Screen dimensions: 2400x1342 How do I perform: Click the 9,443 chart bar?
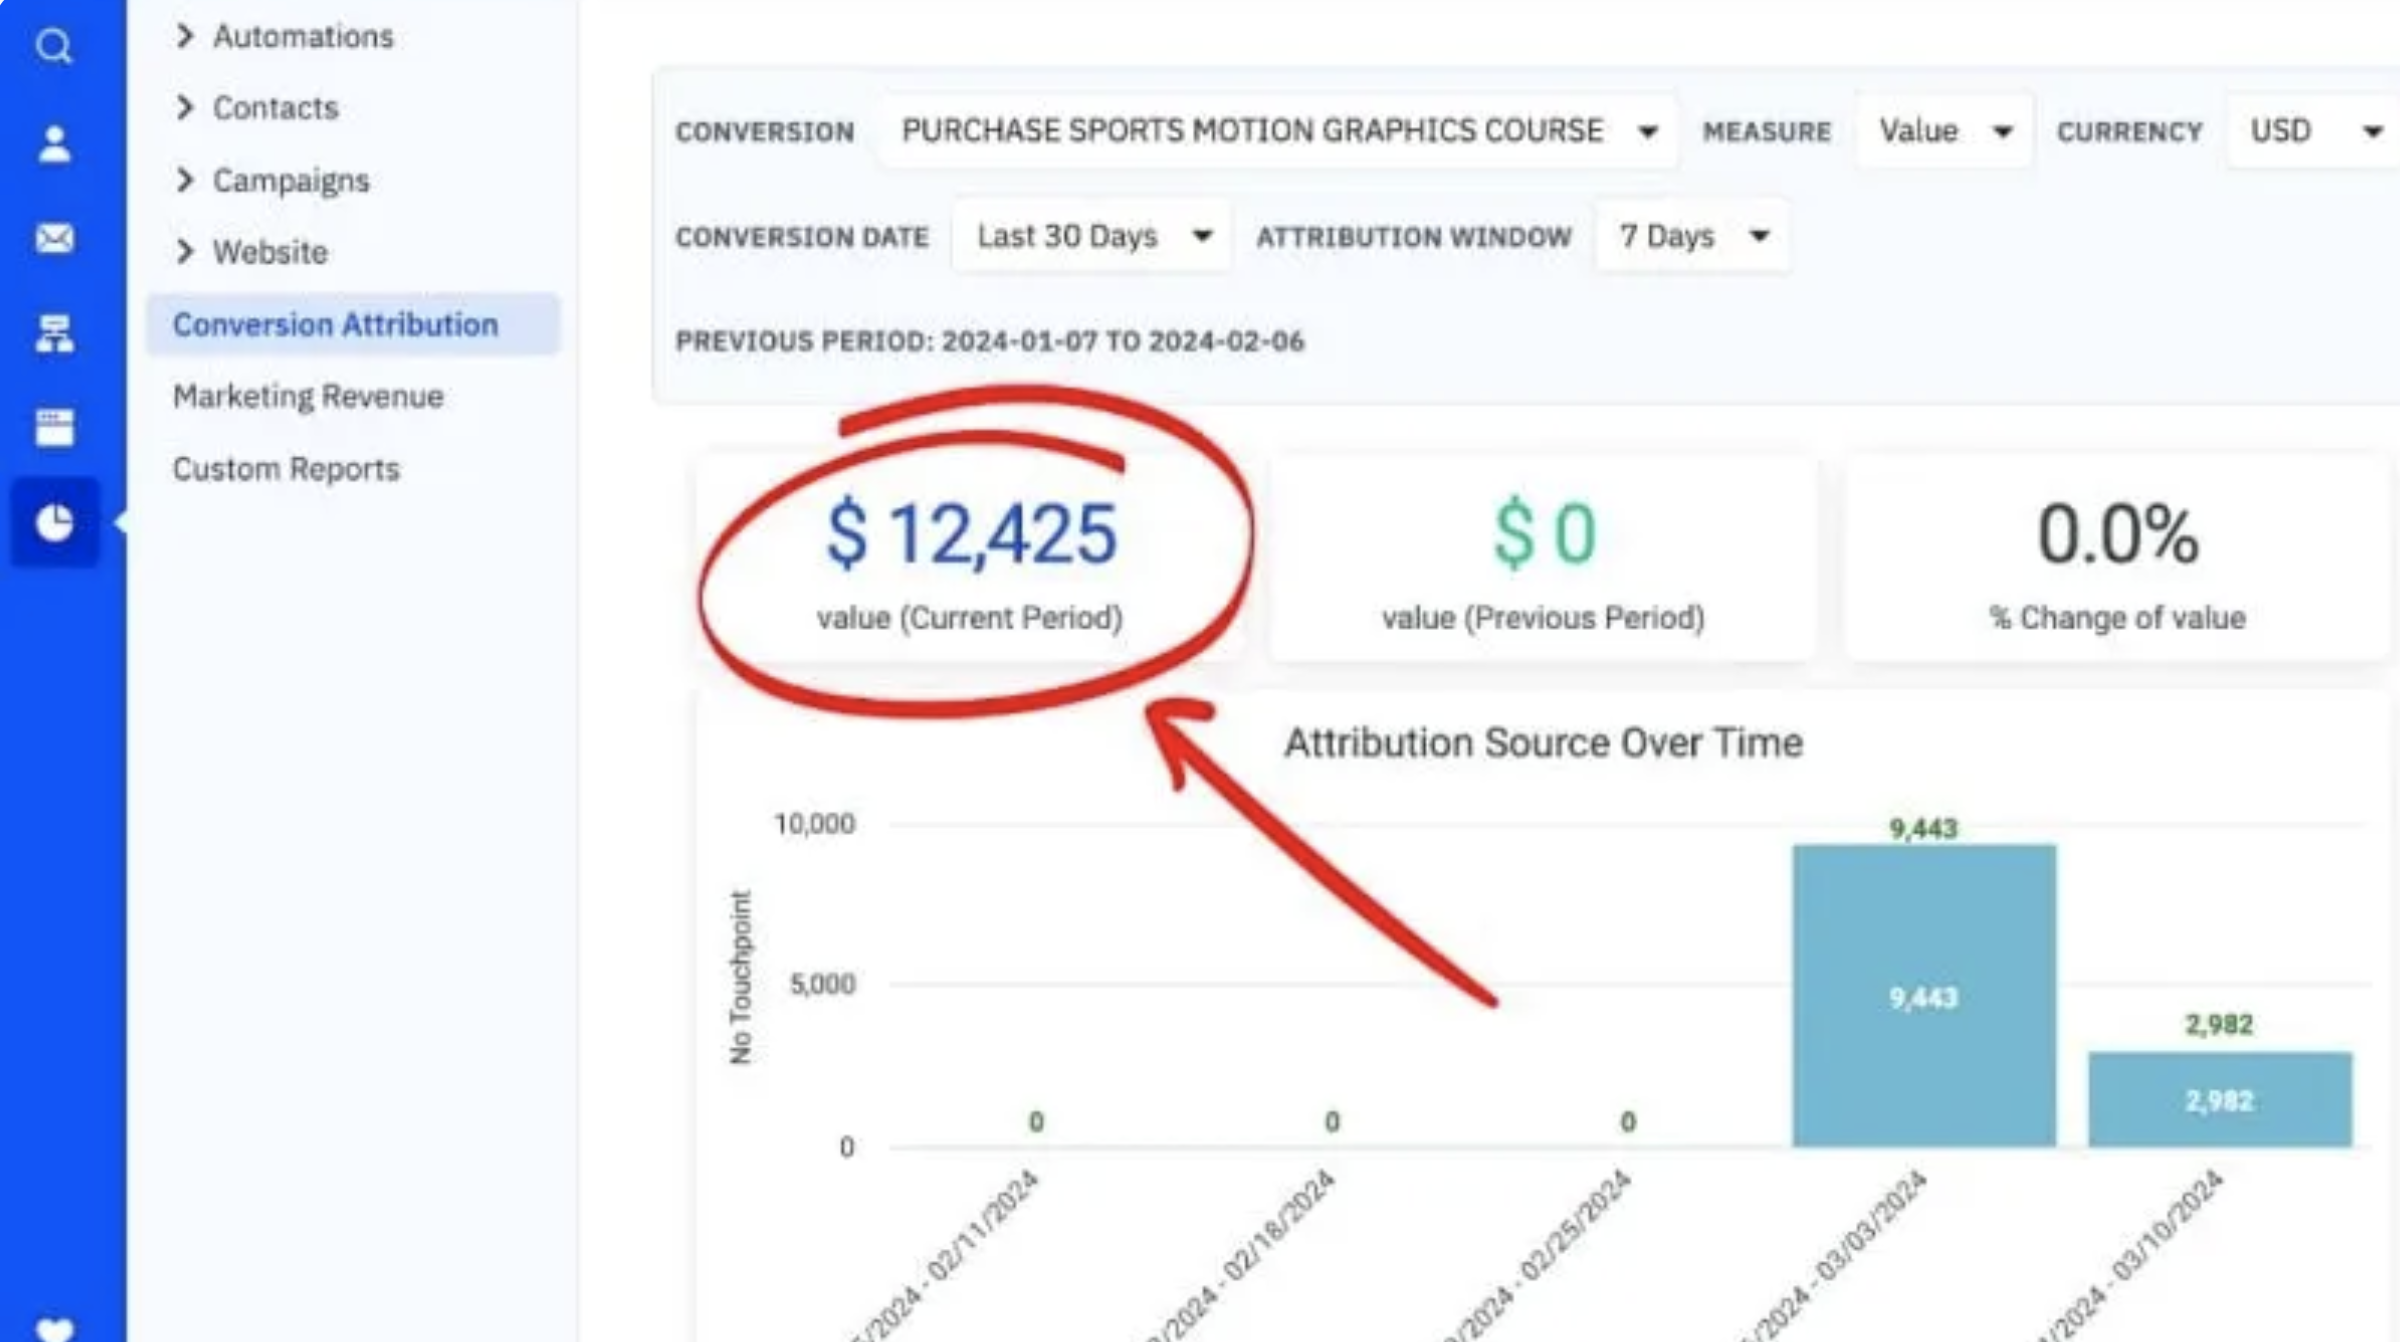coord(1924,995)
